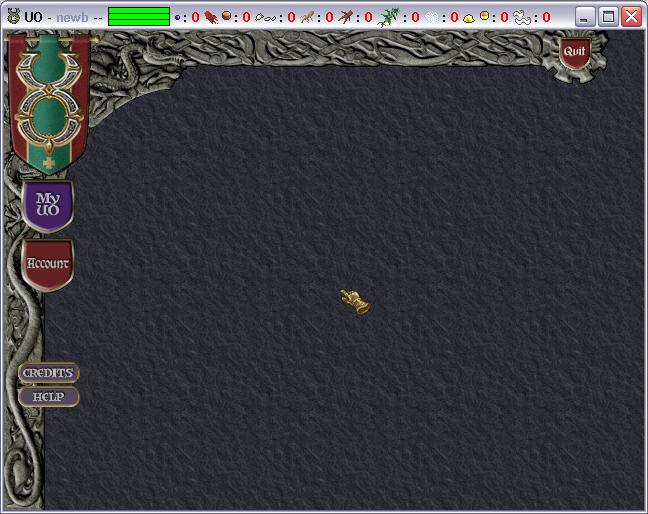This screenshot has width=648, height=514.
Task: Click the yellow sulfurous ash icon
Action: [469, 19]
